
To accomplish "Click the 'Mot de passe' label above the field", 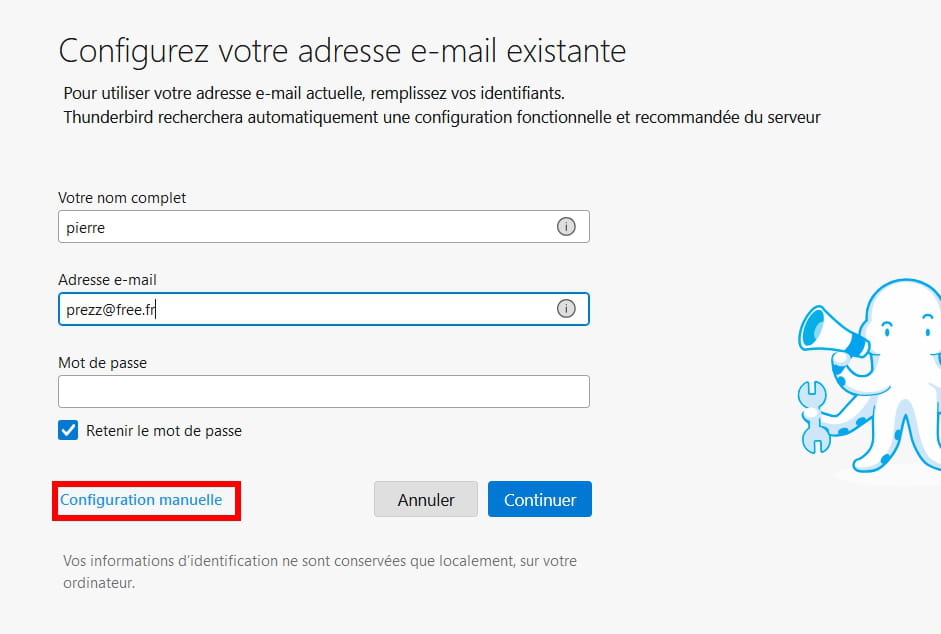I will [103, 363].
